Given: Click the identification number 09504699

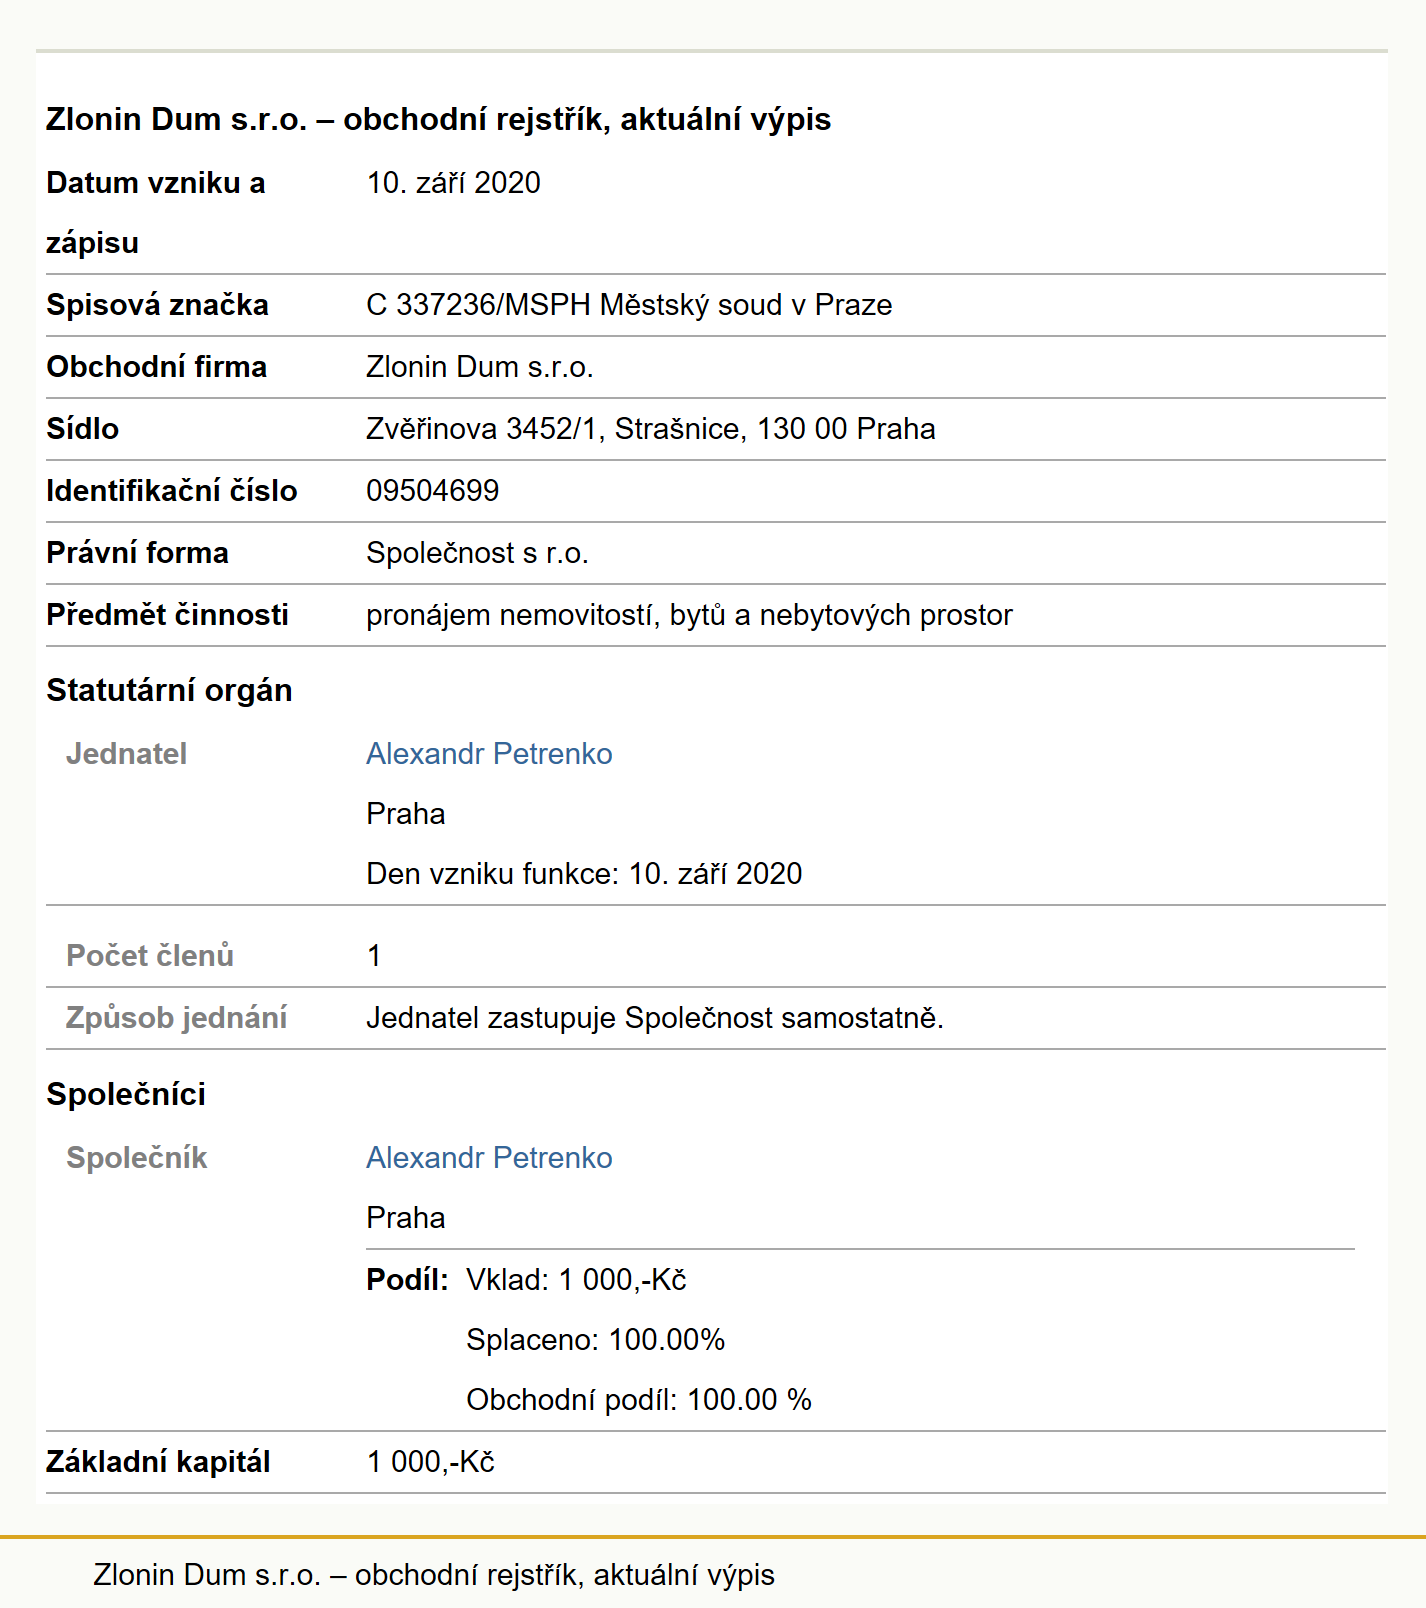Looking at the screenshot, I should [x=433, y=490].
